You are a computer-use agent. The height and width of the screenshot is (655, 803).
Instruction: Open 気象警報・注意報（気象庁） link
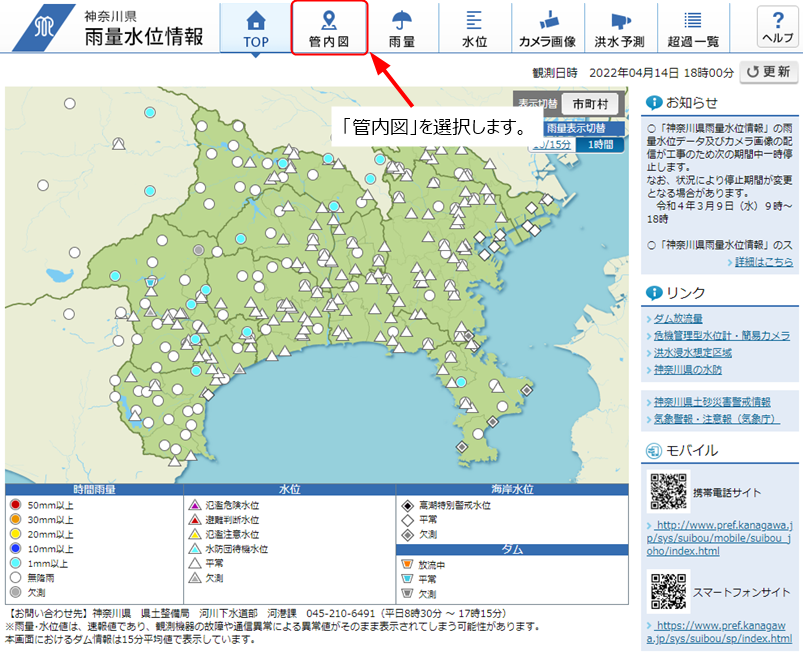(x=716, y=419)
